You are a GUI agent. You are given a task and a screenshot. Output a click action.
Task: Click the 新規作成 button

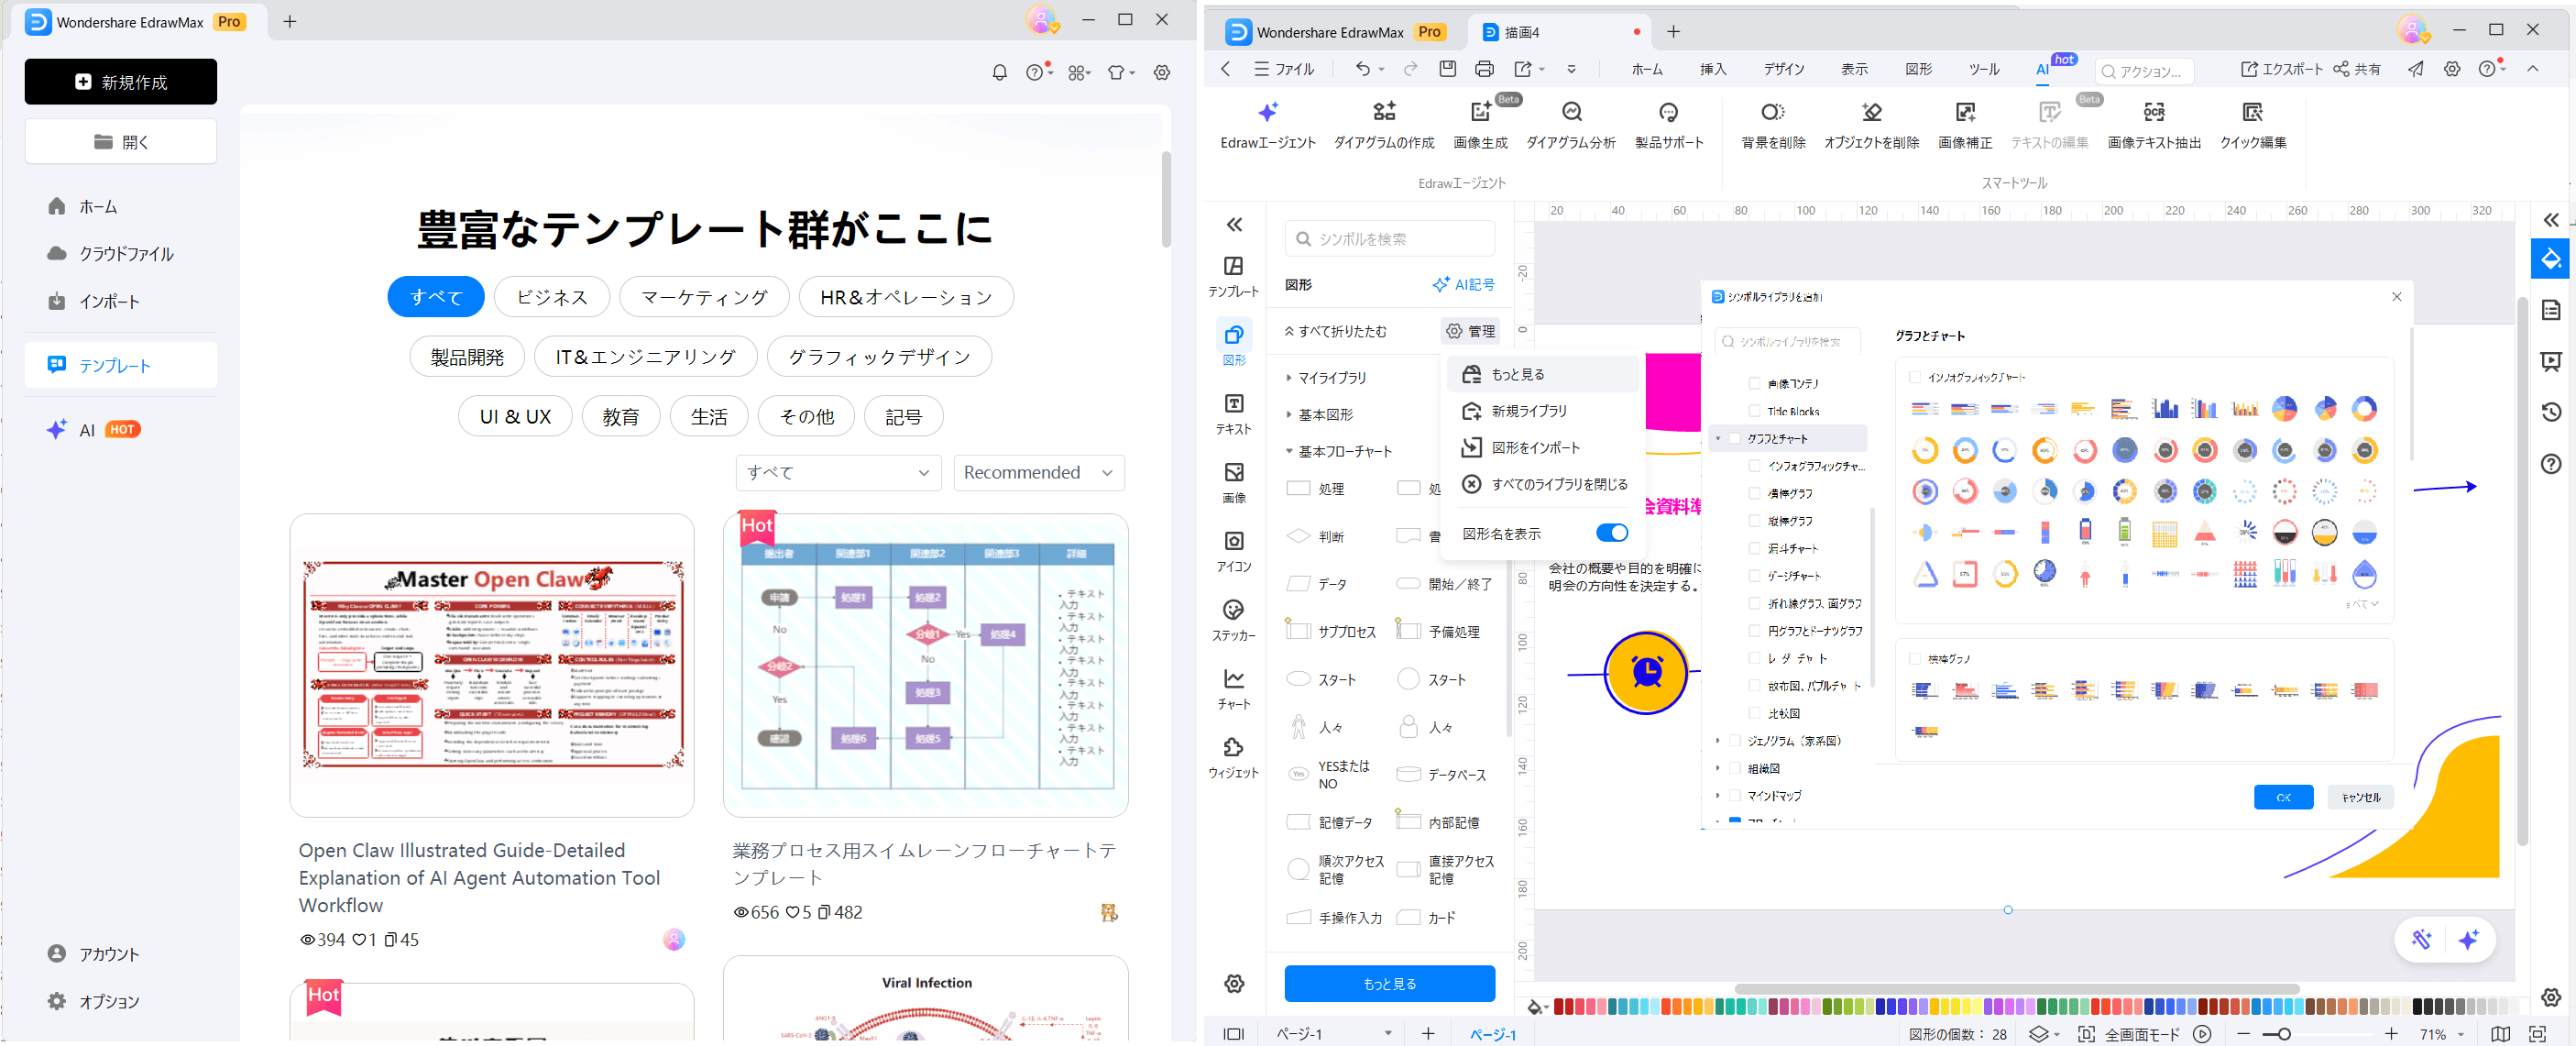(x=120, y=81)
